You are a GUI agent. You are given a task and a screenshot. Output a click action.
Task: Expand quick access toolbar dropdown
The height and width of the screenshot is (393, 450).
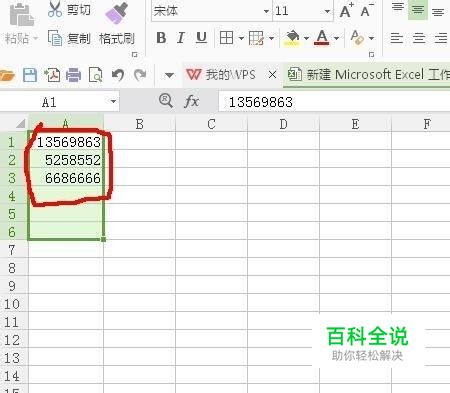(169, 75)
